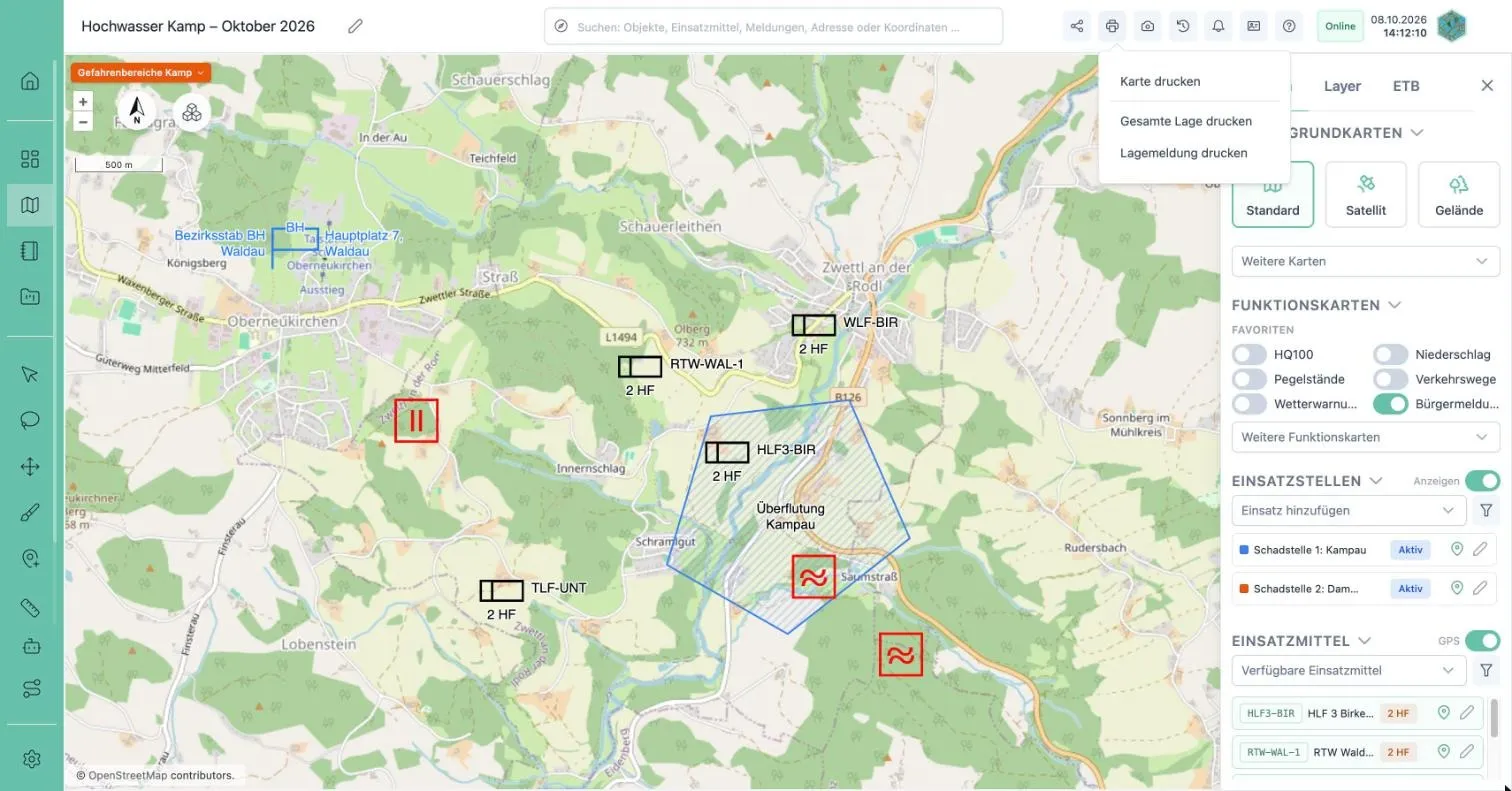1512x791 pixels.
Task: Click the share icon in top bar
Action: point(1077,26)
